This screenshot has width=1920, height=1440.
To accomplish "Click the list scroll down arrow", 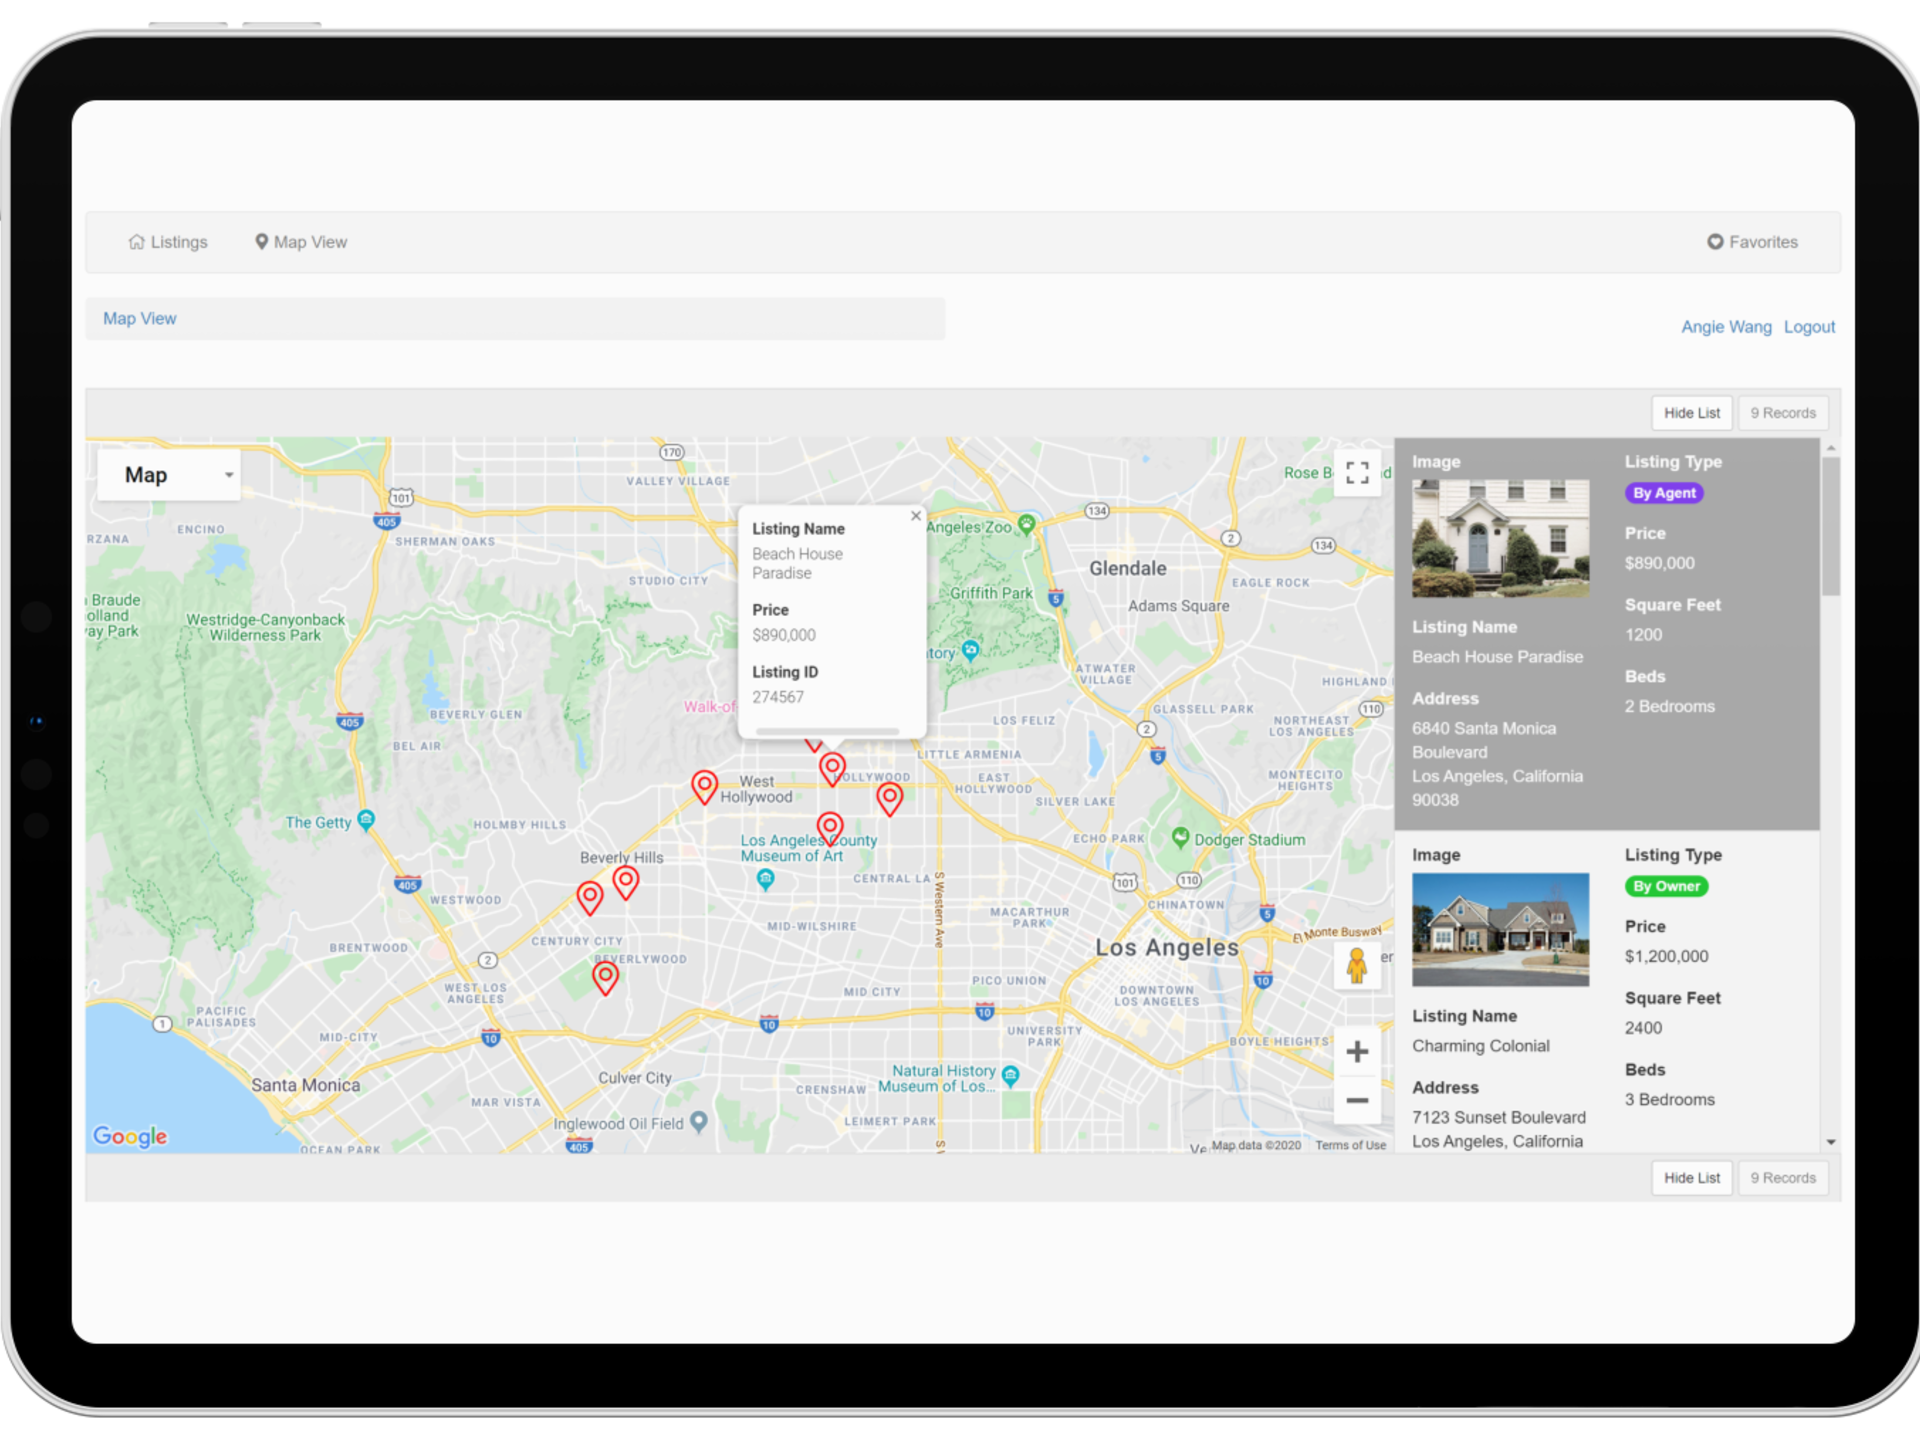I will pos(1831,1142).
